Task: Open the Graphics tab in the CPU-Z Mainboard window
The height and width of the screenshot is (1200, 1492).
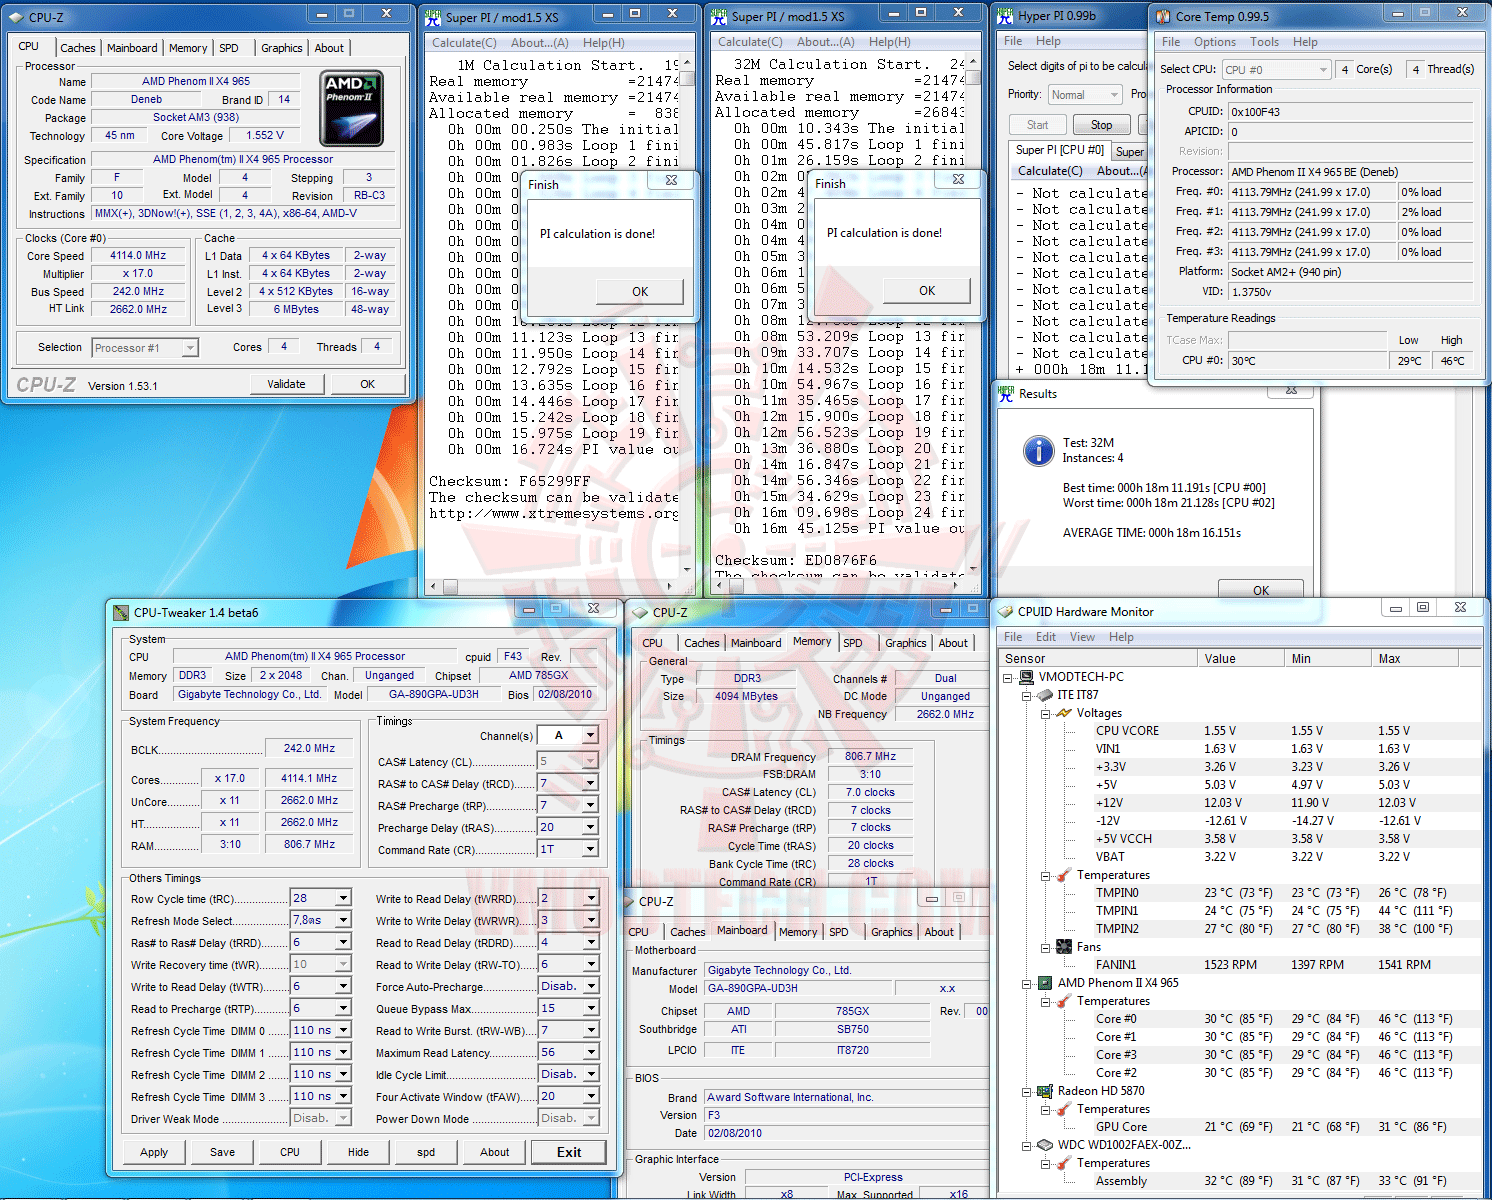Action: point(892,932)
